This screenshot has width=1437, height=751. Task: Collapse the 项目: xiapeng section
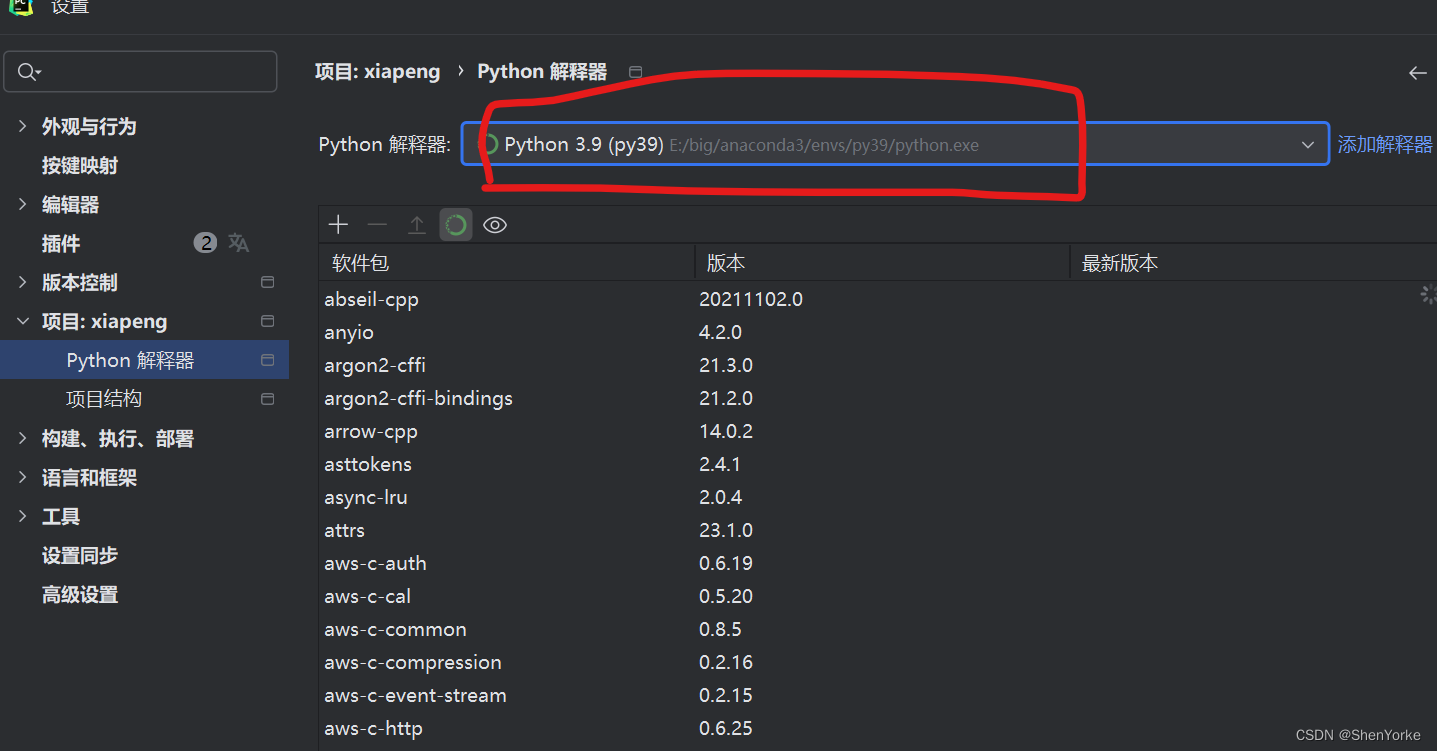[x=22, y=321]
